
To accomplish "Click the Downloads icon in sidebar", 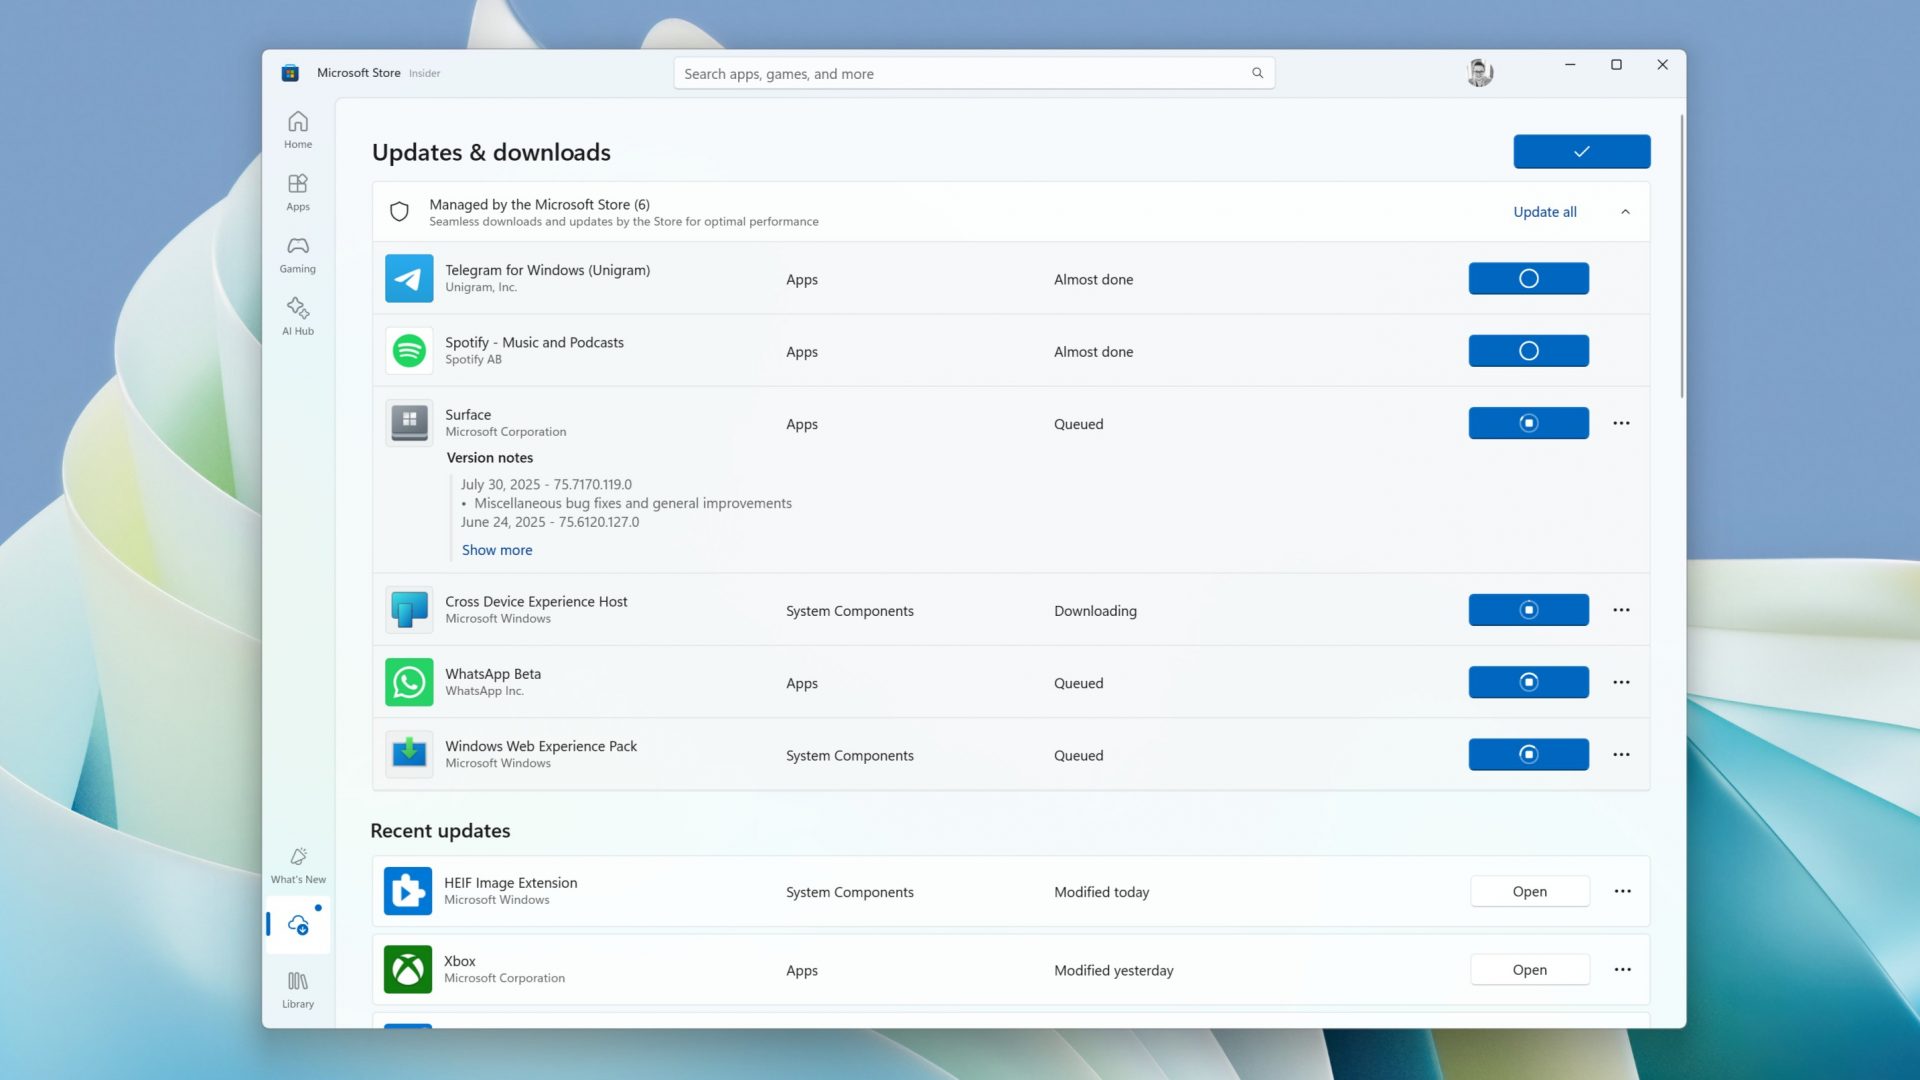I will pyautogui.click(x=297, y=925).
